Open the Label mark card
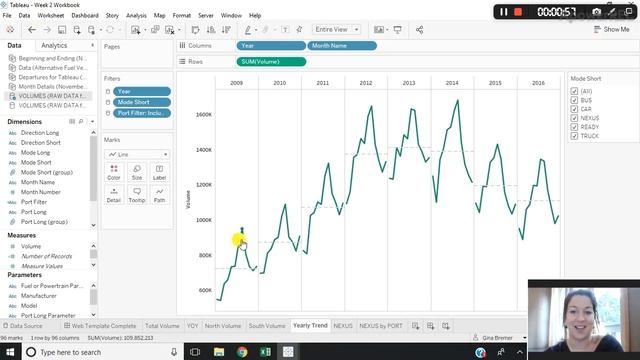 (160, 172)
